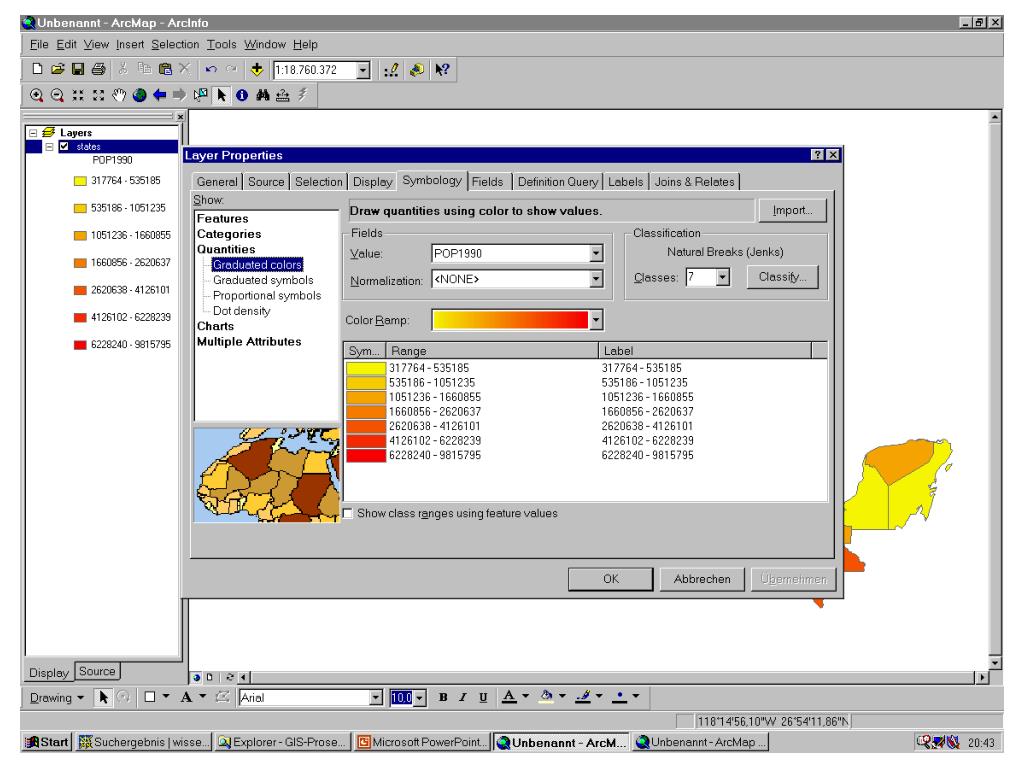Click the Classify... button
The image size is (1024, 768).
click(x=782, y=277)
